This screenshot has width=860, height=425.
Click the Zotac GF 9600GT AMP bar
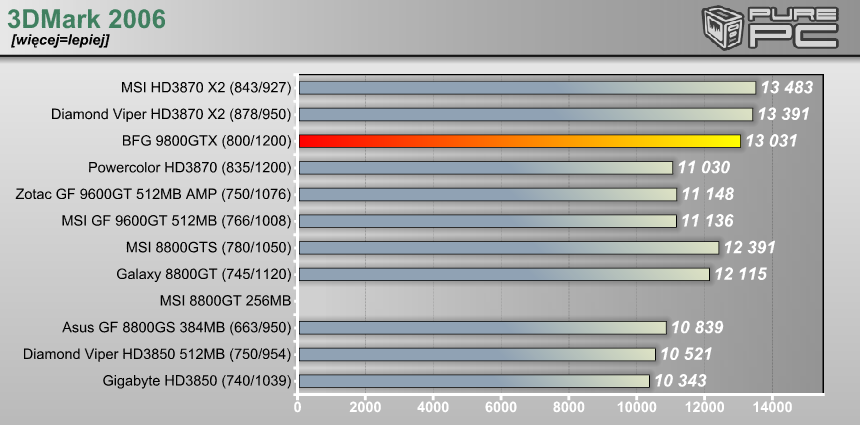(x=488, y=194)
